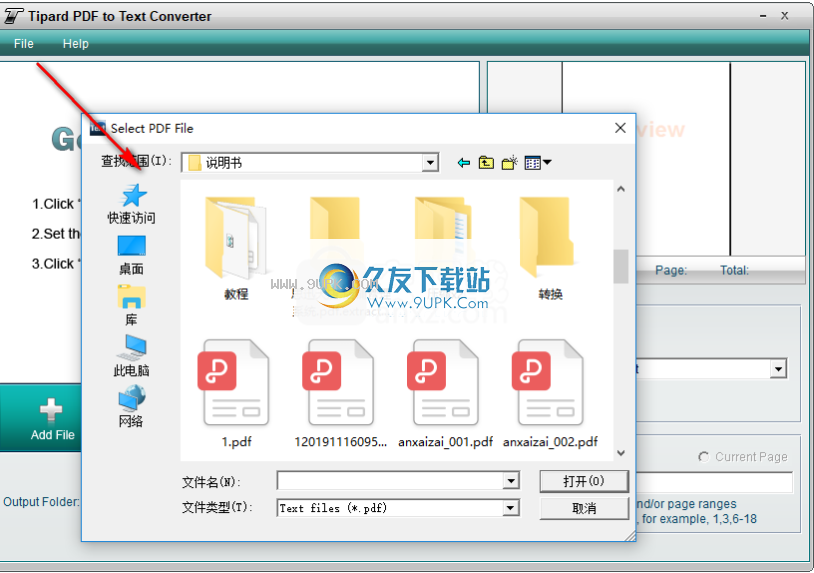Image resolution: width=814 pixels, height=573 pixels.
Task: Select the 教程 folder
Action: tap(236, 249)
